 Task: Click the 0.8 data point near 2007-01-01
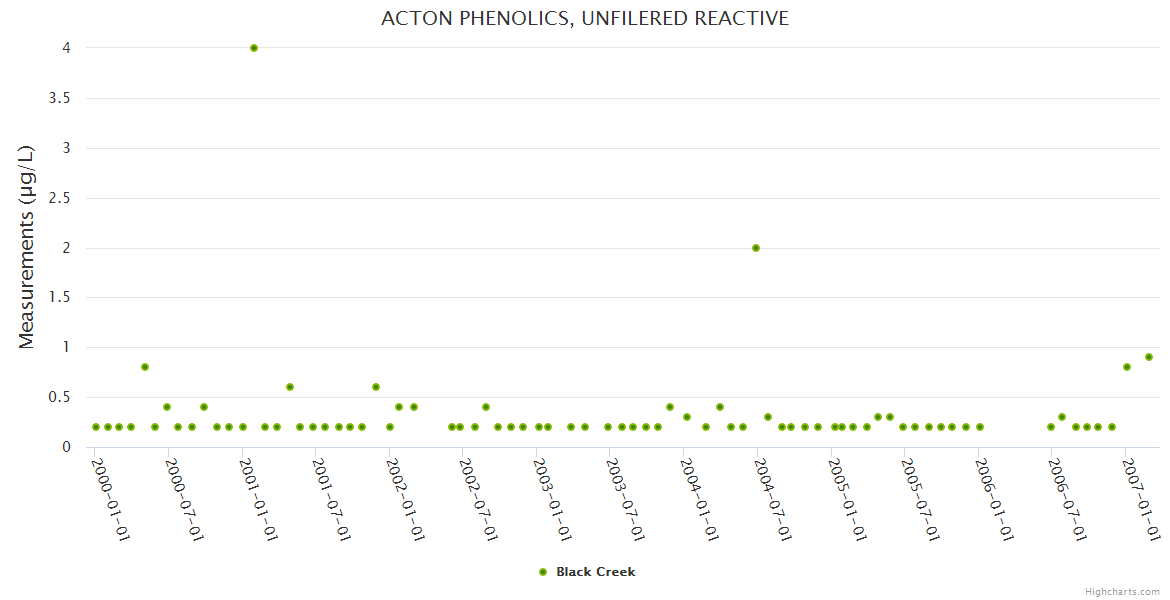pos(1127,367)
